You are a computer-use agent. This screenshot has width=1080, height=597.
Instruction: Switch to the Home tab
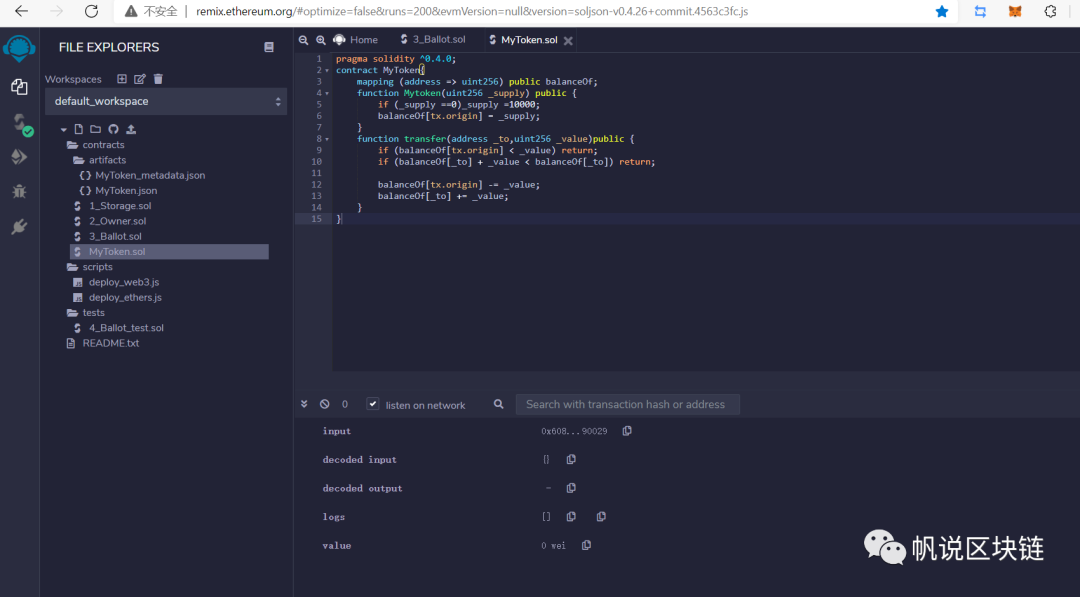tap(356, 40)
